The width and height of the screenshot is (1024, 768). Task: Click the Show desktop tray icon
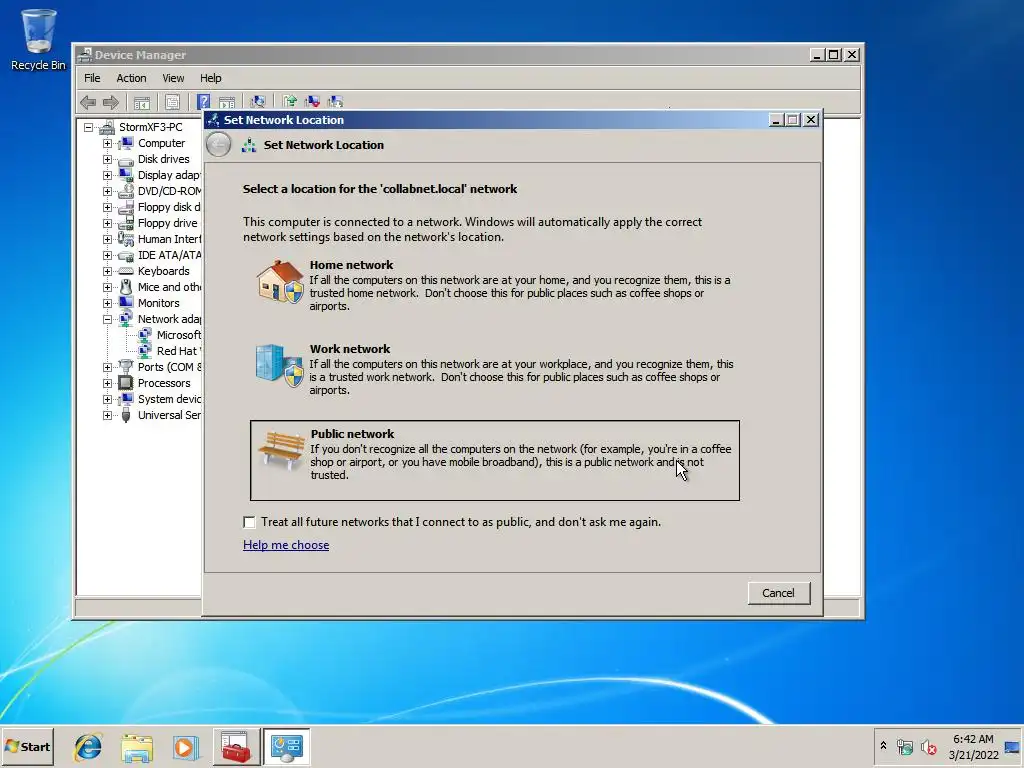1012,747
